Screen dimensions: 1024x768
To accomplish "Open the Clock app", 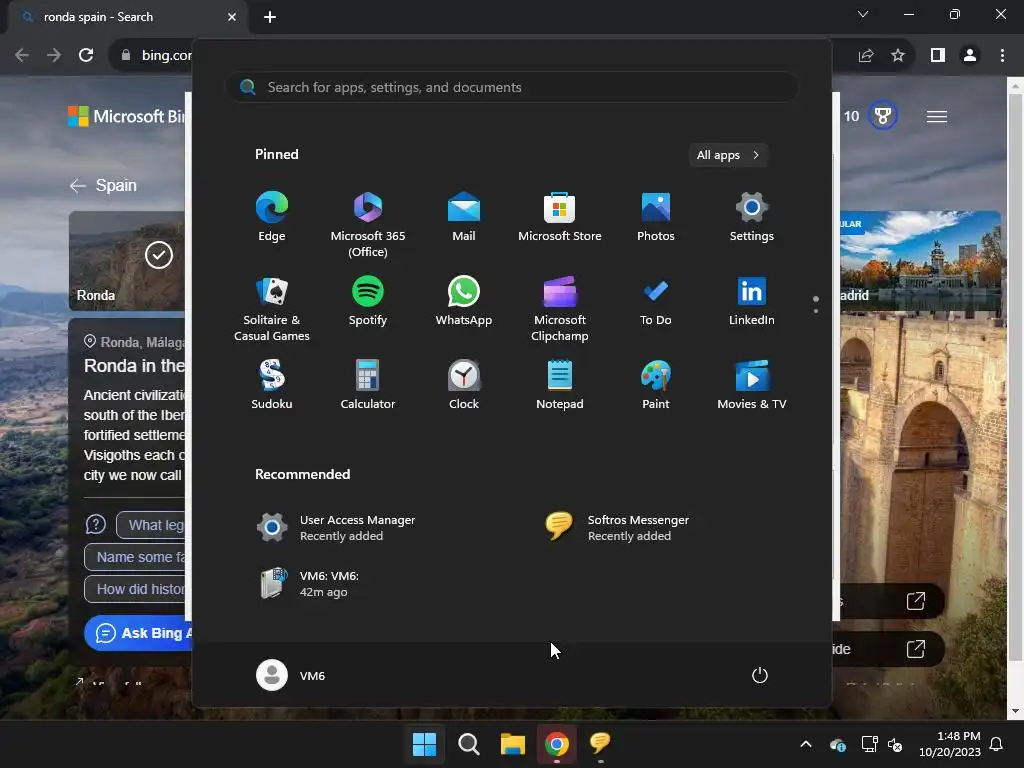I will [464, 385].
